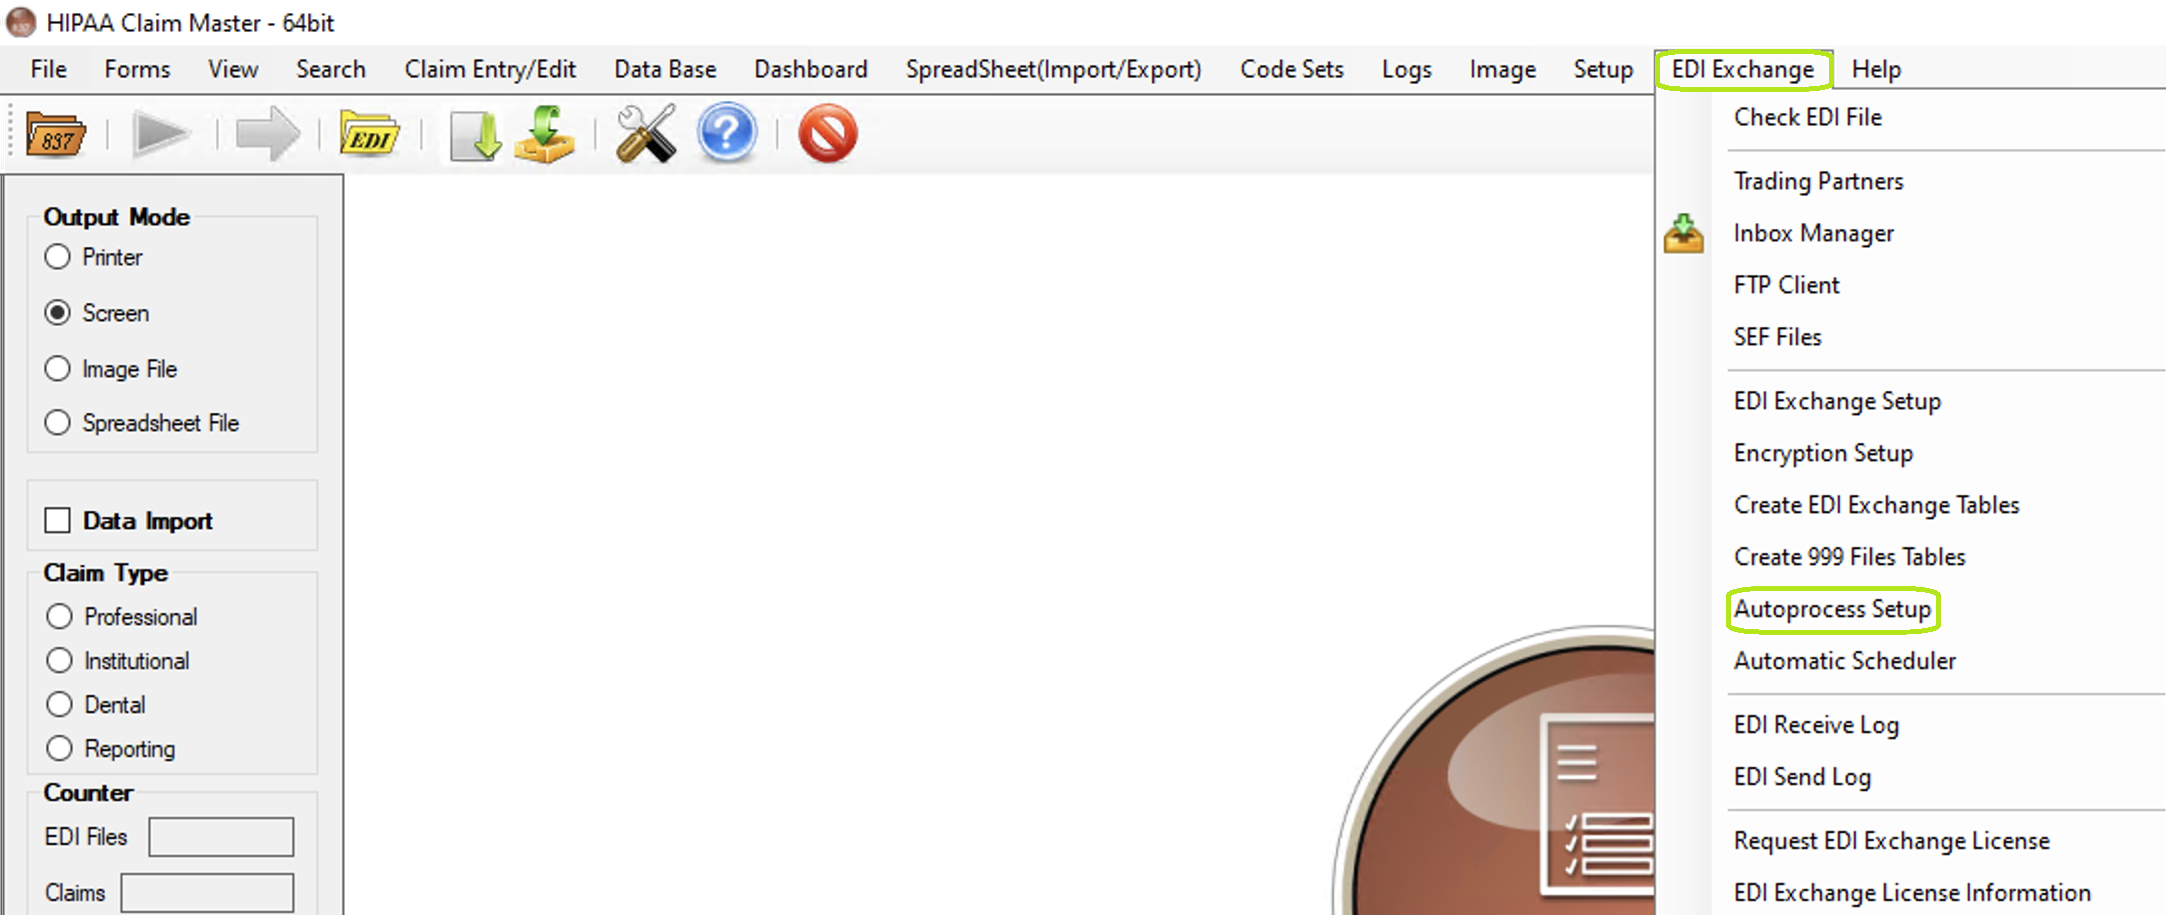
Task: Select the Image File output mode
Action: coord(58,369)
